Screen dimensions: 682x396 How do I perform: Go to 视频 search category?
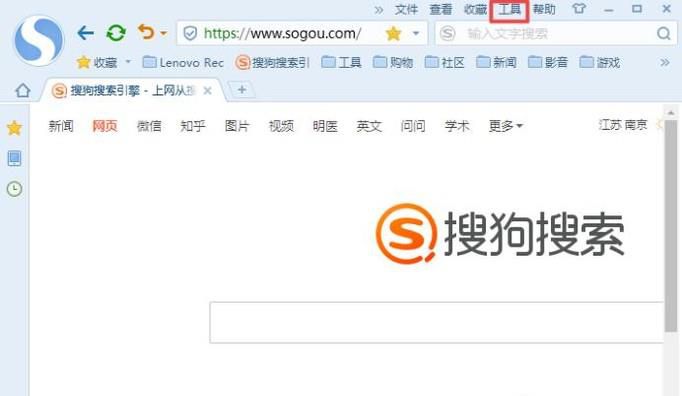tap(281, 126)
